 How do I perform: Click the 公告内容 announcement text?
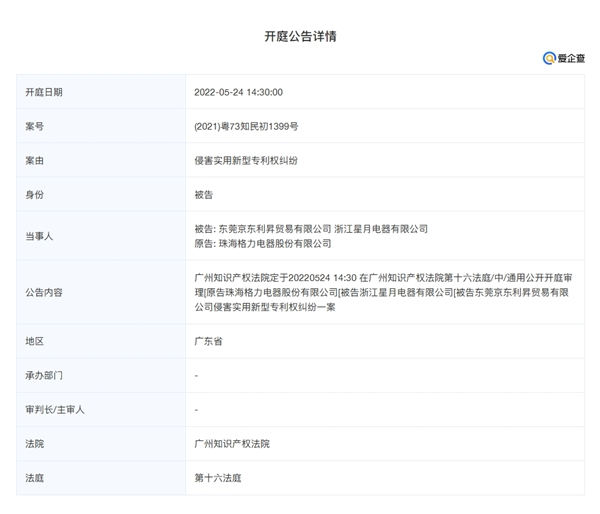coord(383,292)
